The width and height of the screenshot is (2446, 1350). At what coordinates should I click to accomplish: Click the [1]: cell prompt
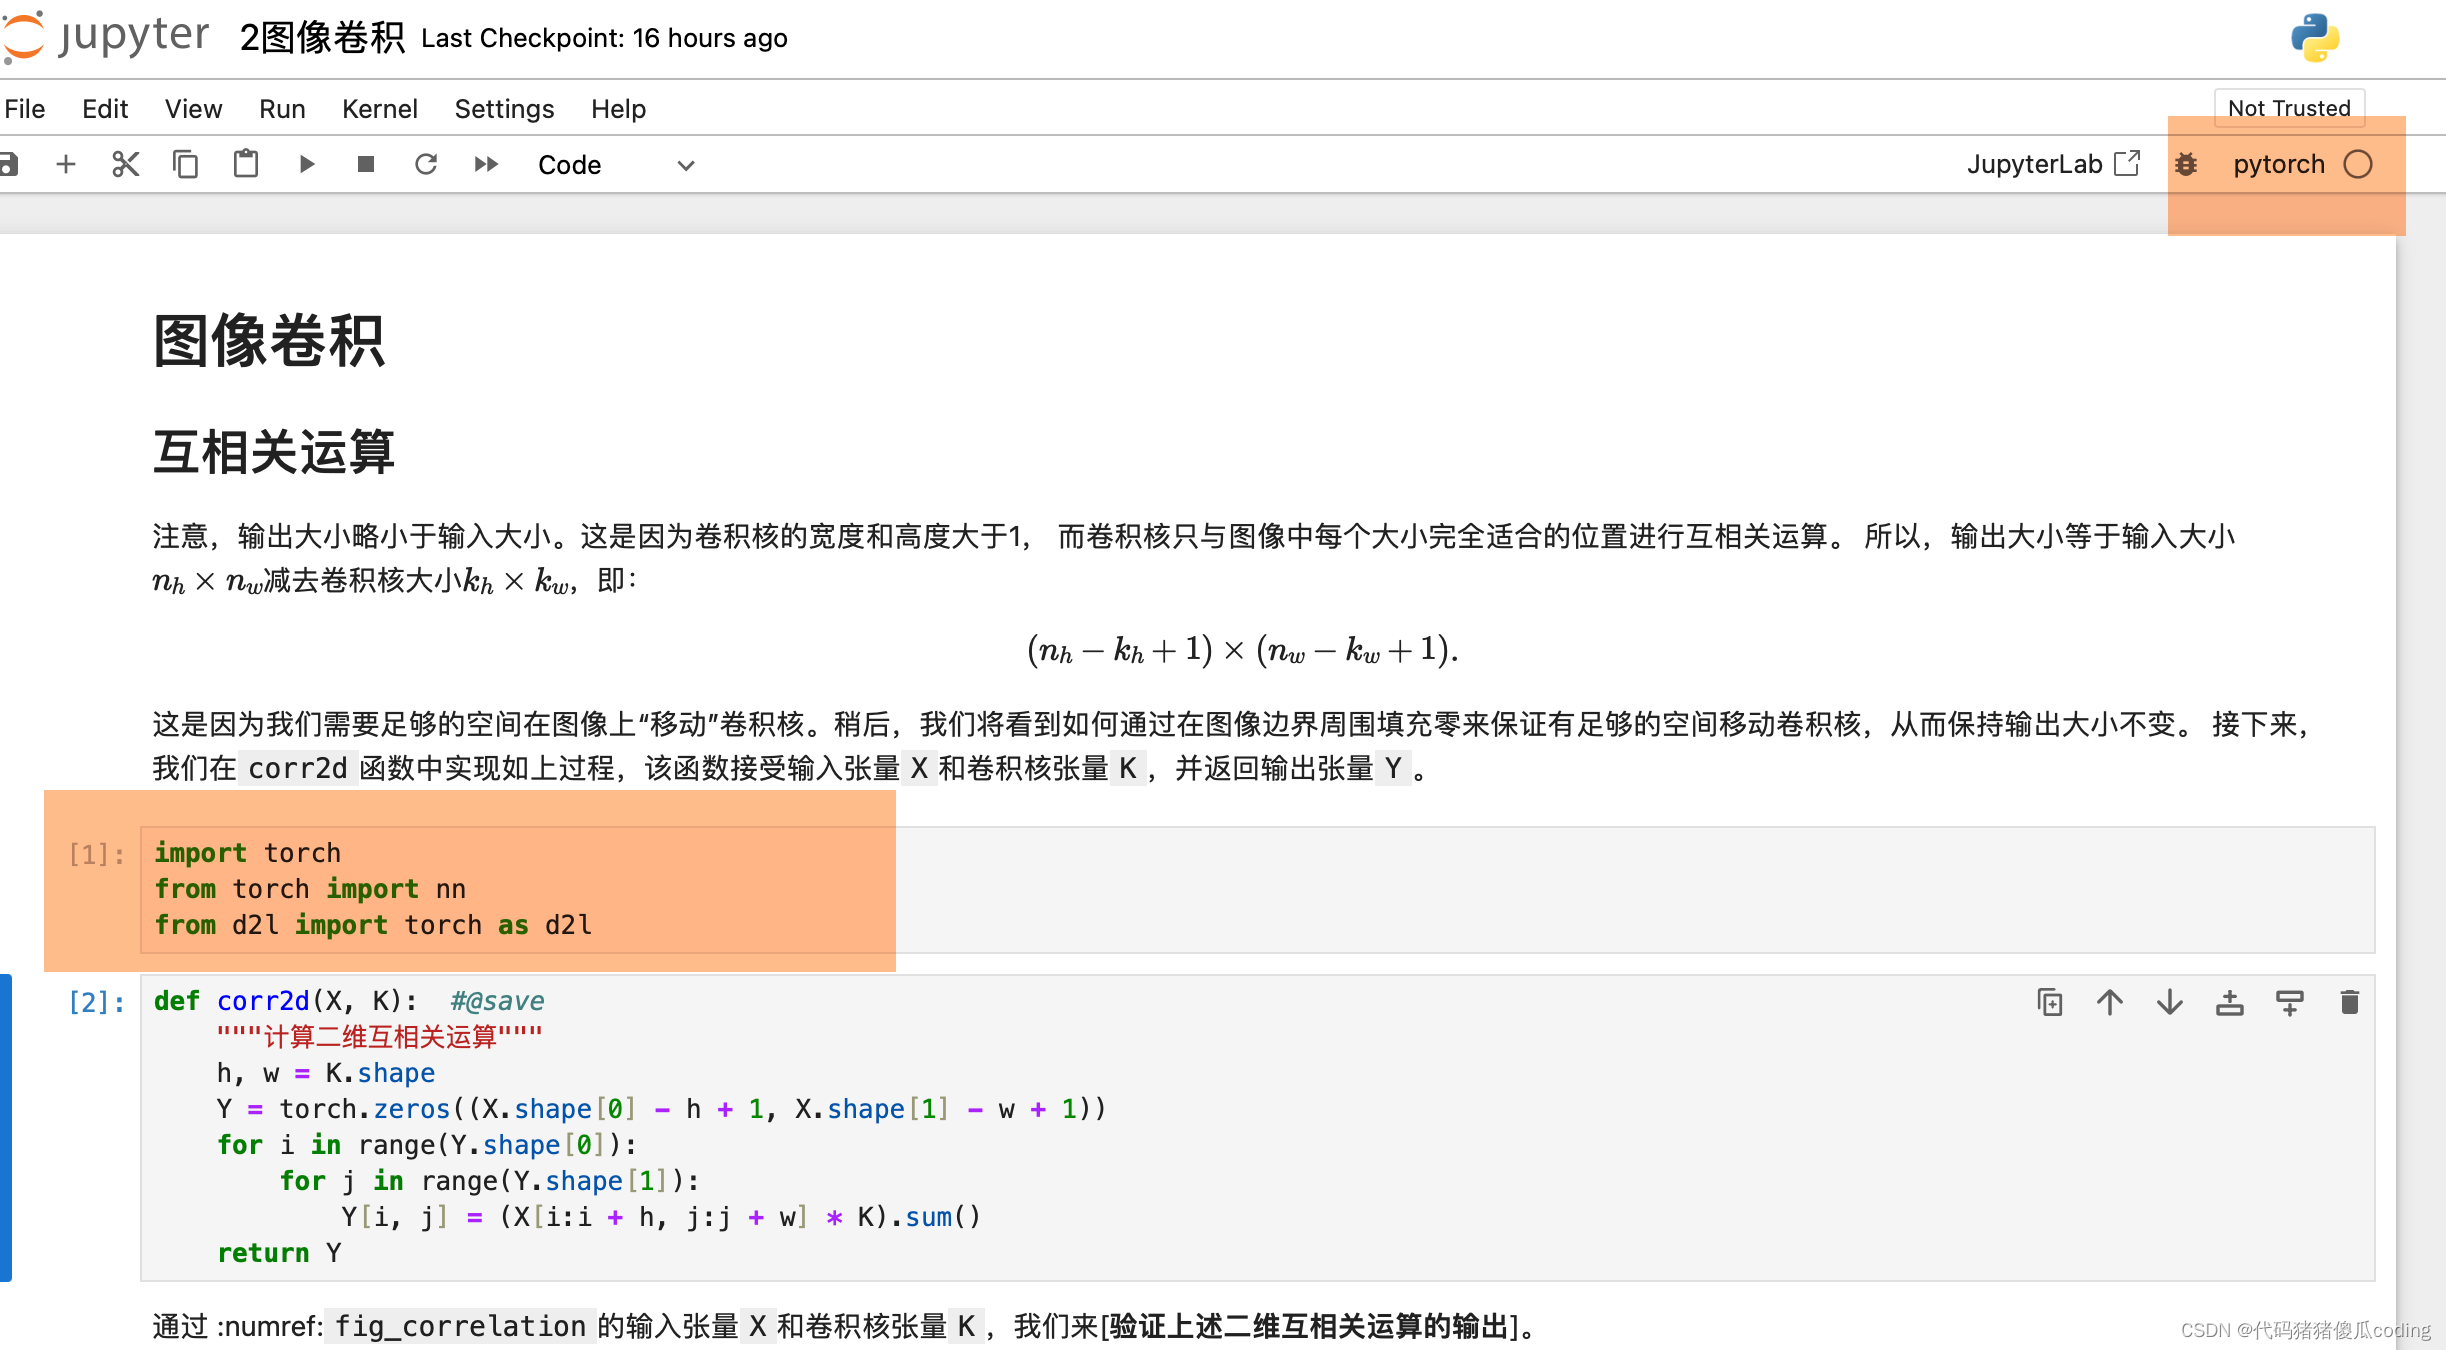(97, 854)
